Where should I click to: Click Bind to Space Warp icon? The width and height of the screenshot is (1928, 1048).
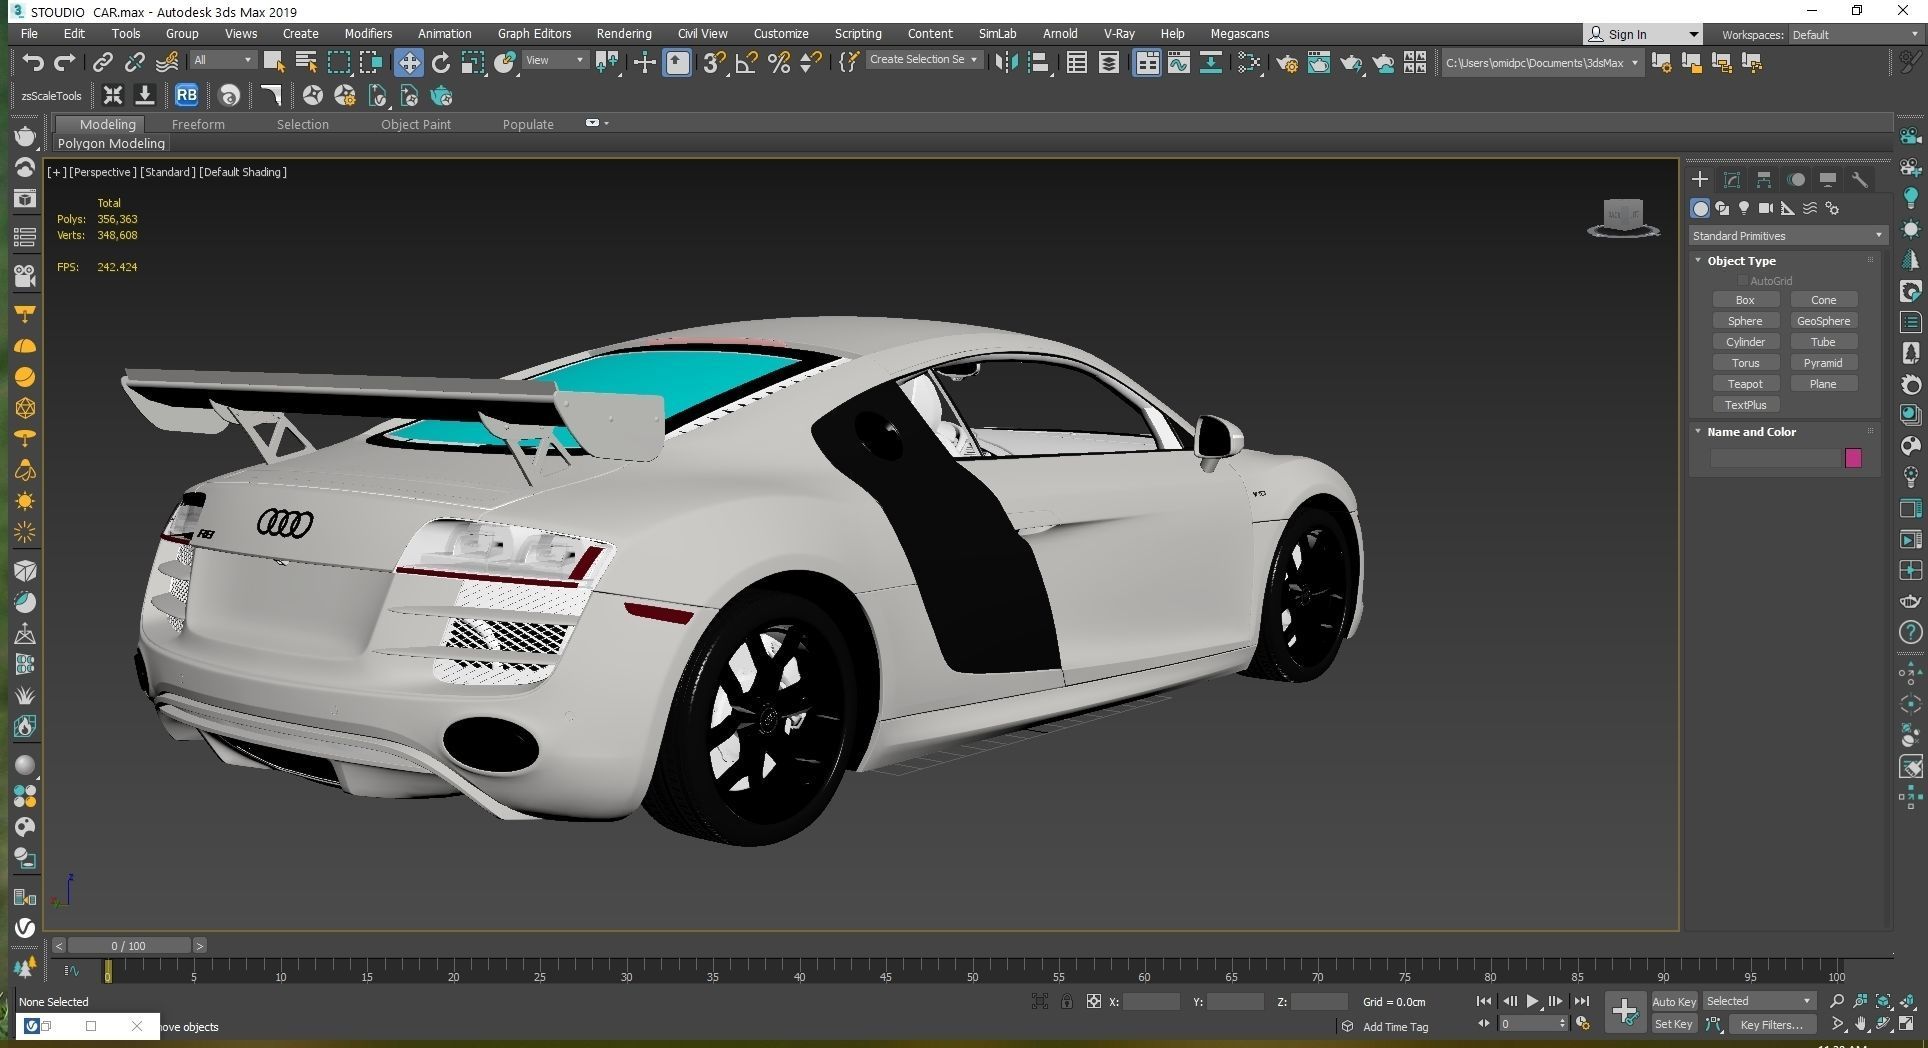167,63
